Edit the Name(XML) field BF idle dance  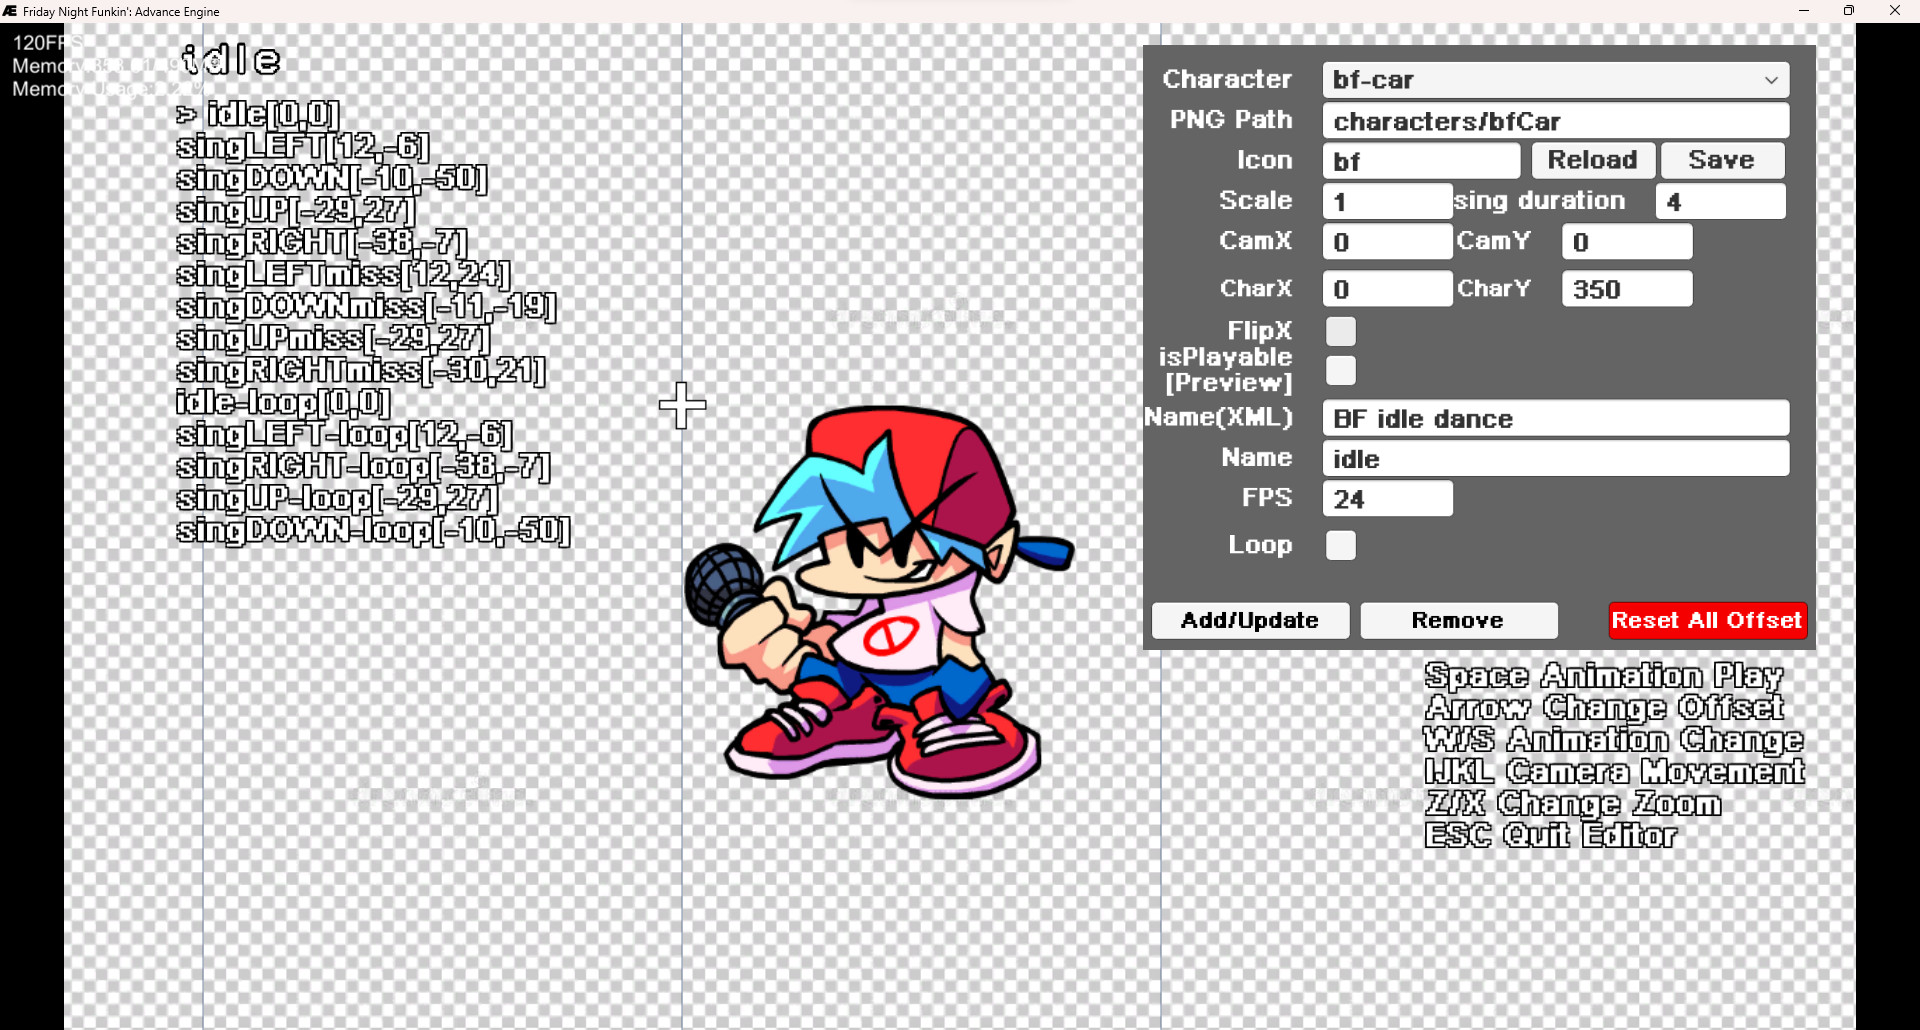1556,417
